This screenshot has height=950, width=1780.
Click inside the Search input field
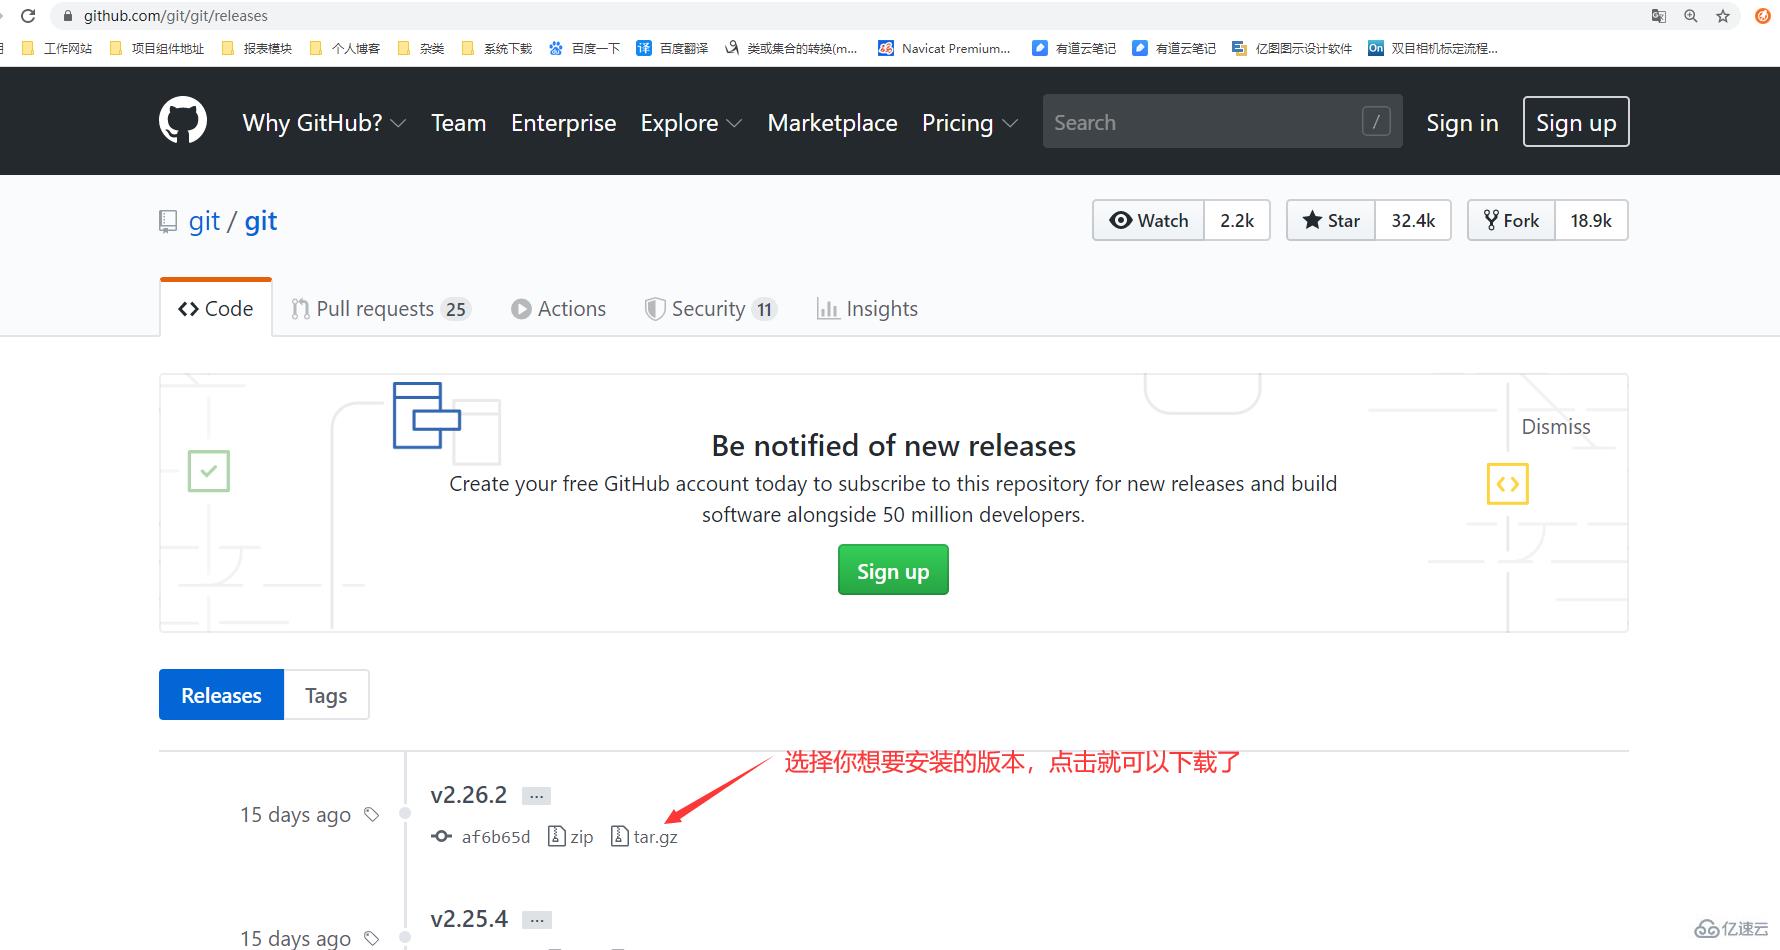pos(1180,121)
